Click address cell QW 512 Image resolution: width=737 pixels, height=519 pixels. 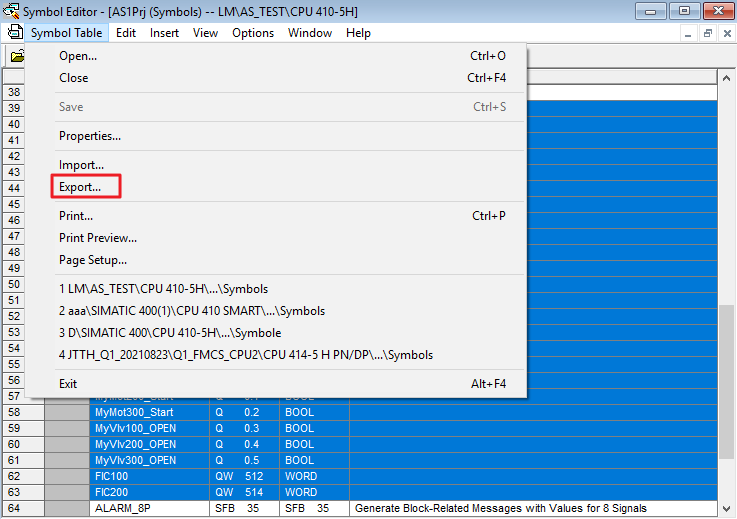(244, 476)
